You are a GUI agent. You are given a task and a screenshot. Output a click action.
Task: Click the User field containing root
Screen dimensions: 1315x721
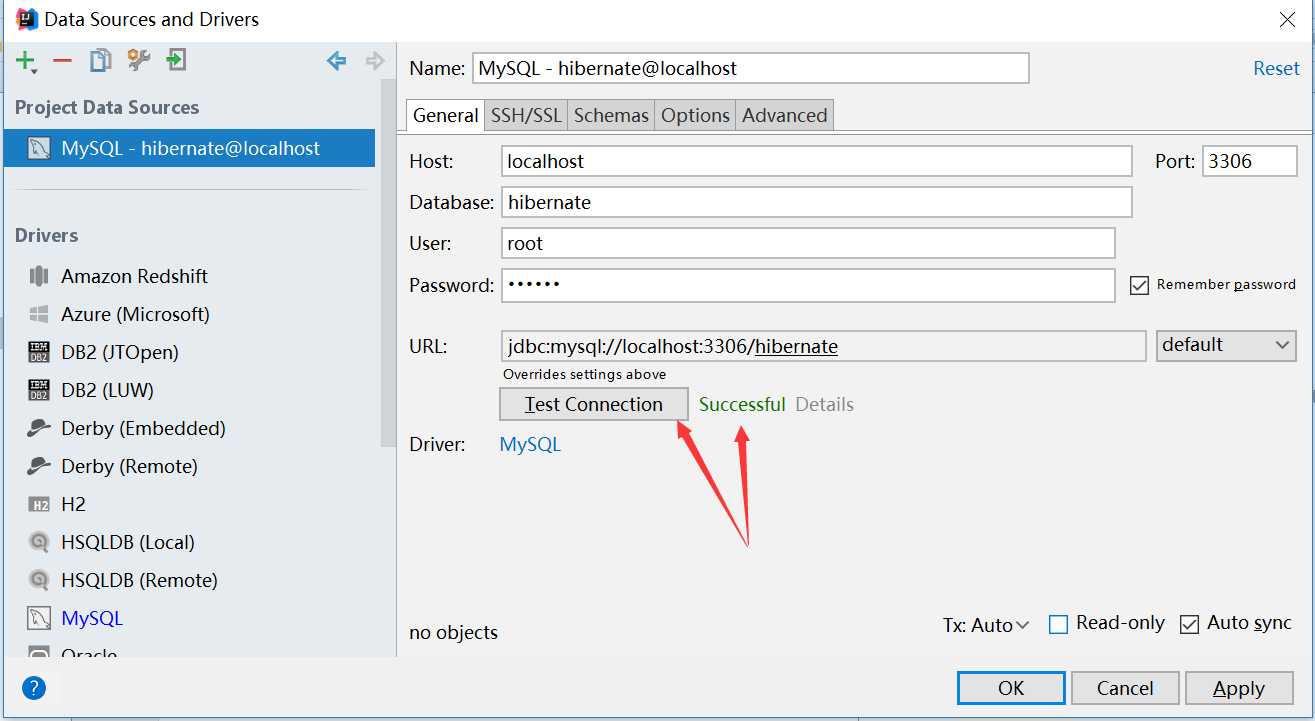pyautogui.click(x=808, y=243)
